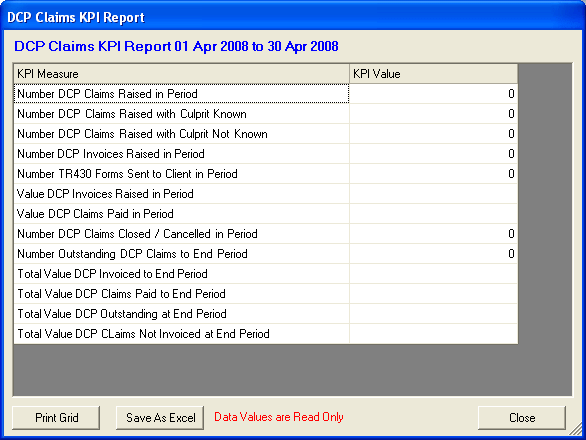The height and width of the screenshot is (440, 586).
Task: Select the Total Value DCP Outstanding at End Period row
Action: tap(266, 314)
